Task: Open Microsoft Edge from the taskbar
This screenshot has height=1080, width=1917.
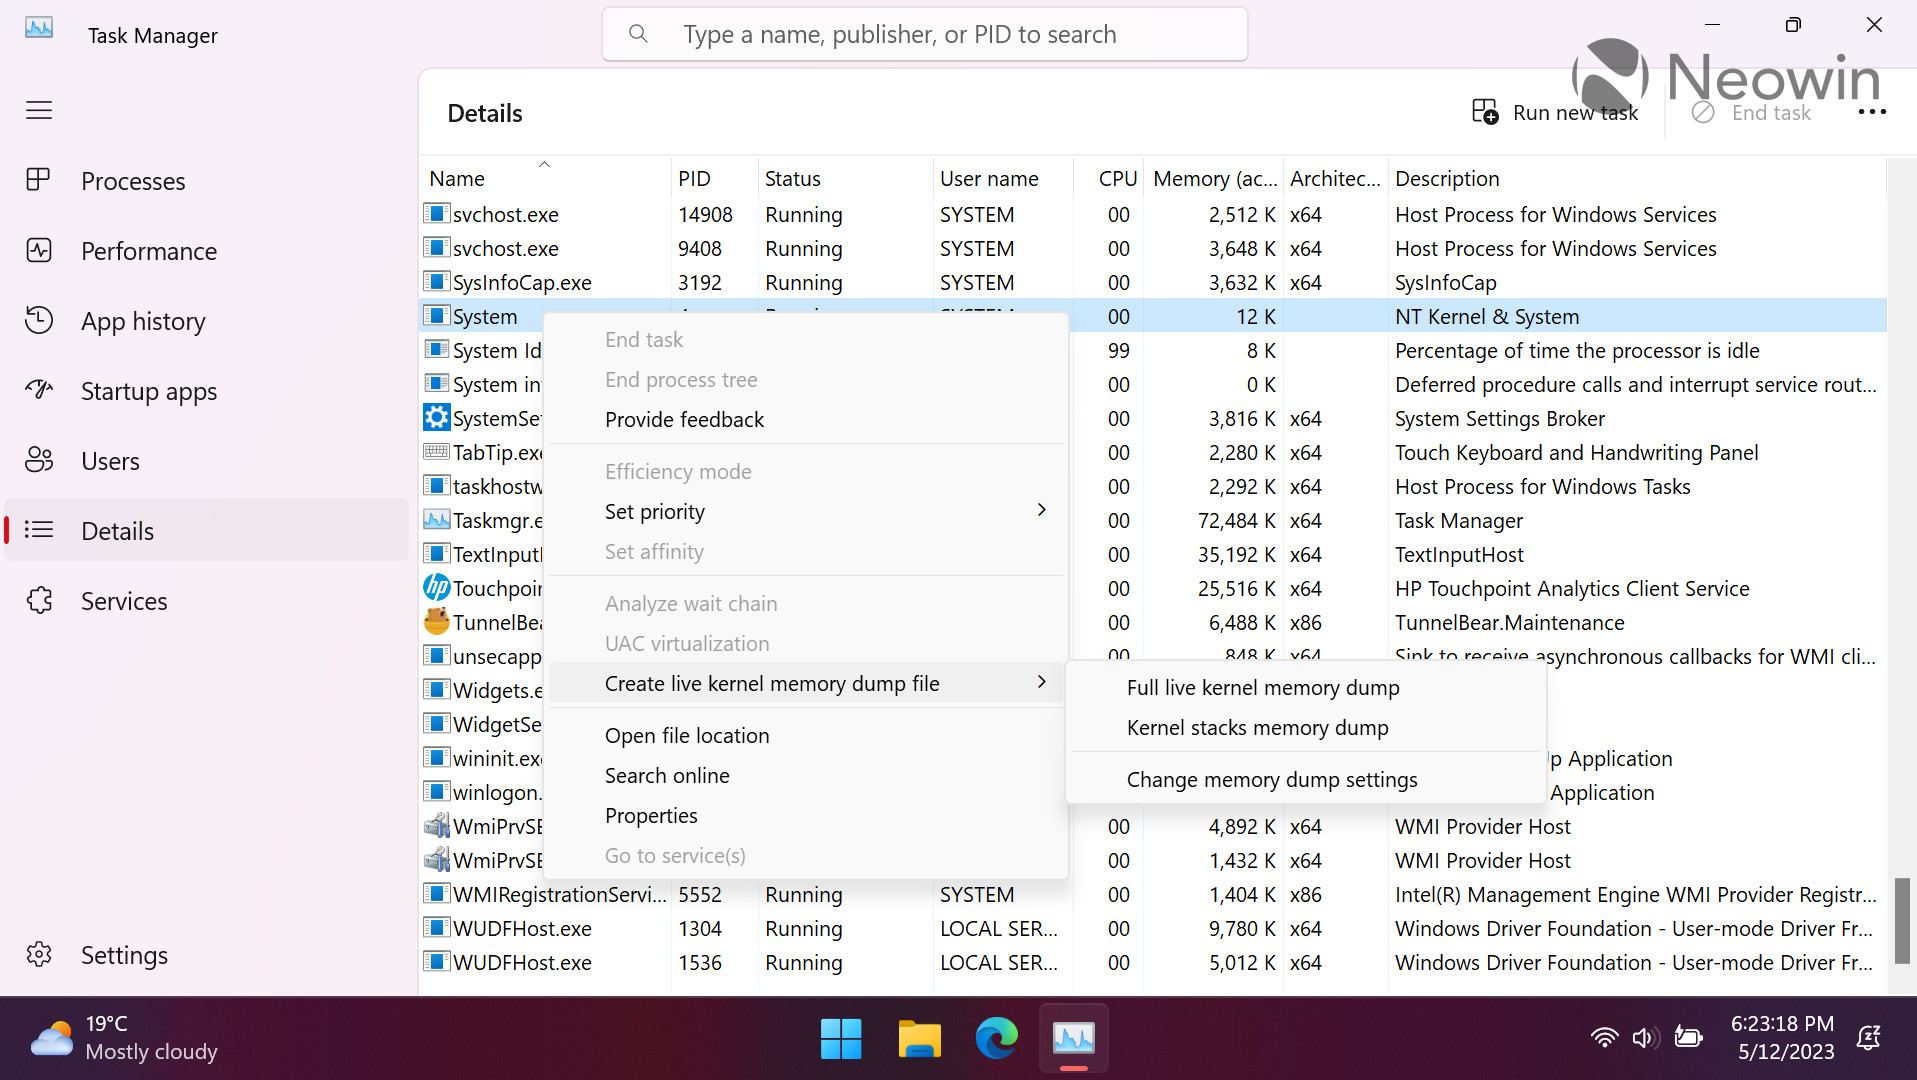Action: [x=996, y=1038]
